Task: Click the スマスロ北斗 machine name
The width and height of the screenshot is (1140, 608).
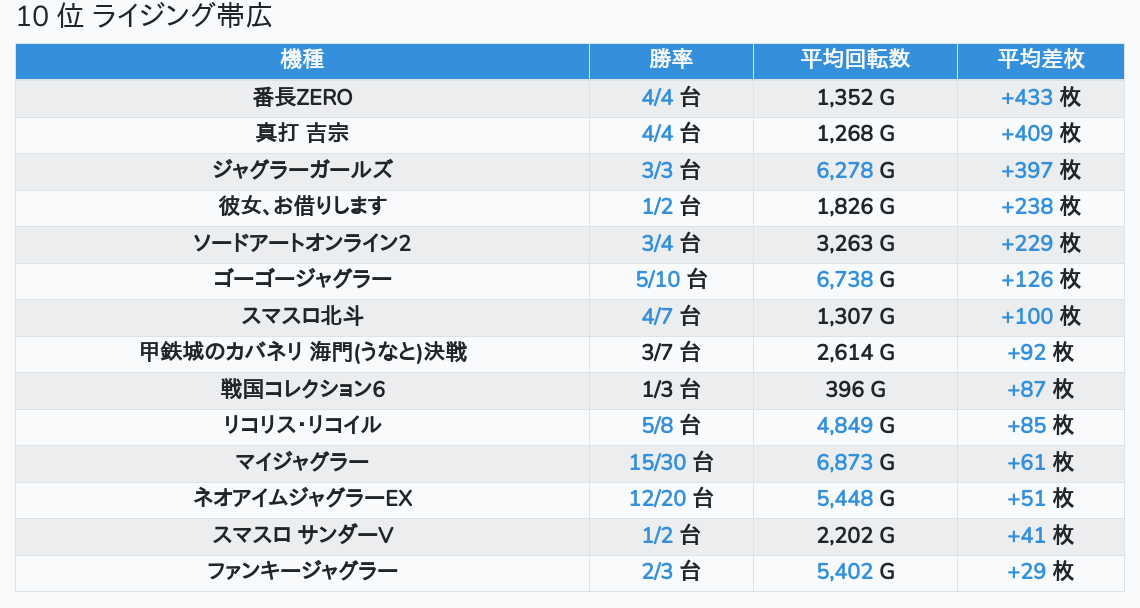Action: click(302, 316)
